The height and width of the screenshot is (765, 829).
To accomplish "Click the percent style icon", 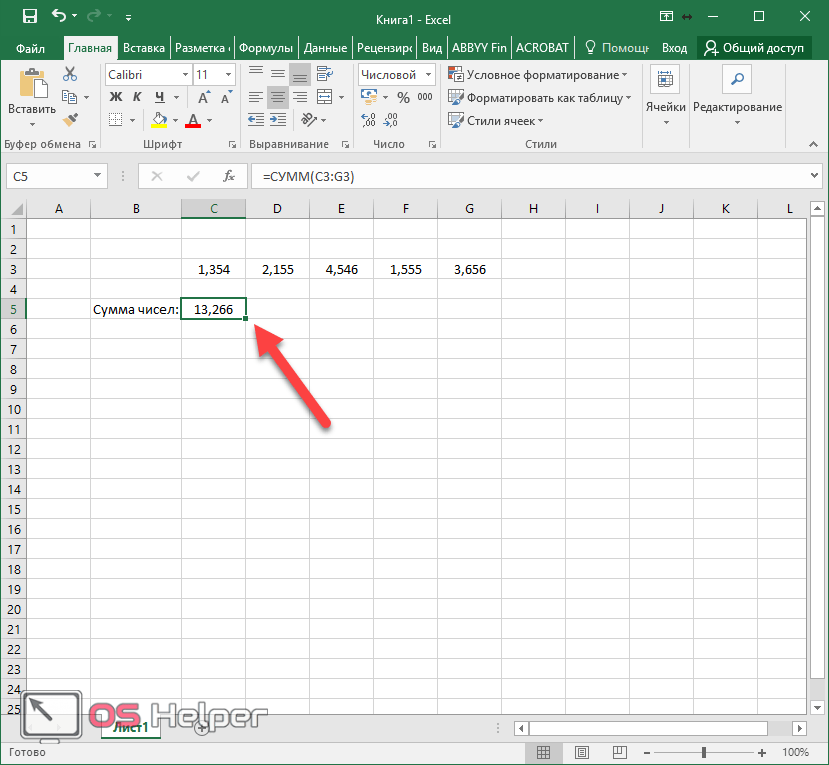I will coord(403,97).
